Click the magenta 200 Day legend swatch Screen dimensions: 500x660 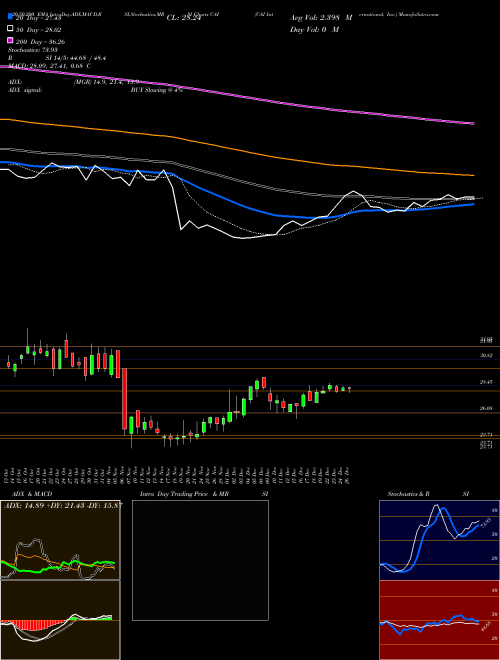point(10,41)
